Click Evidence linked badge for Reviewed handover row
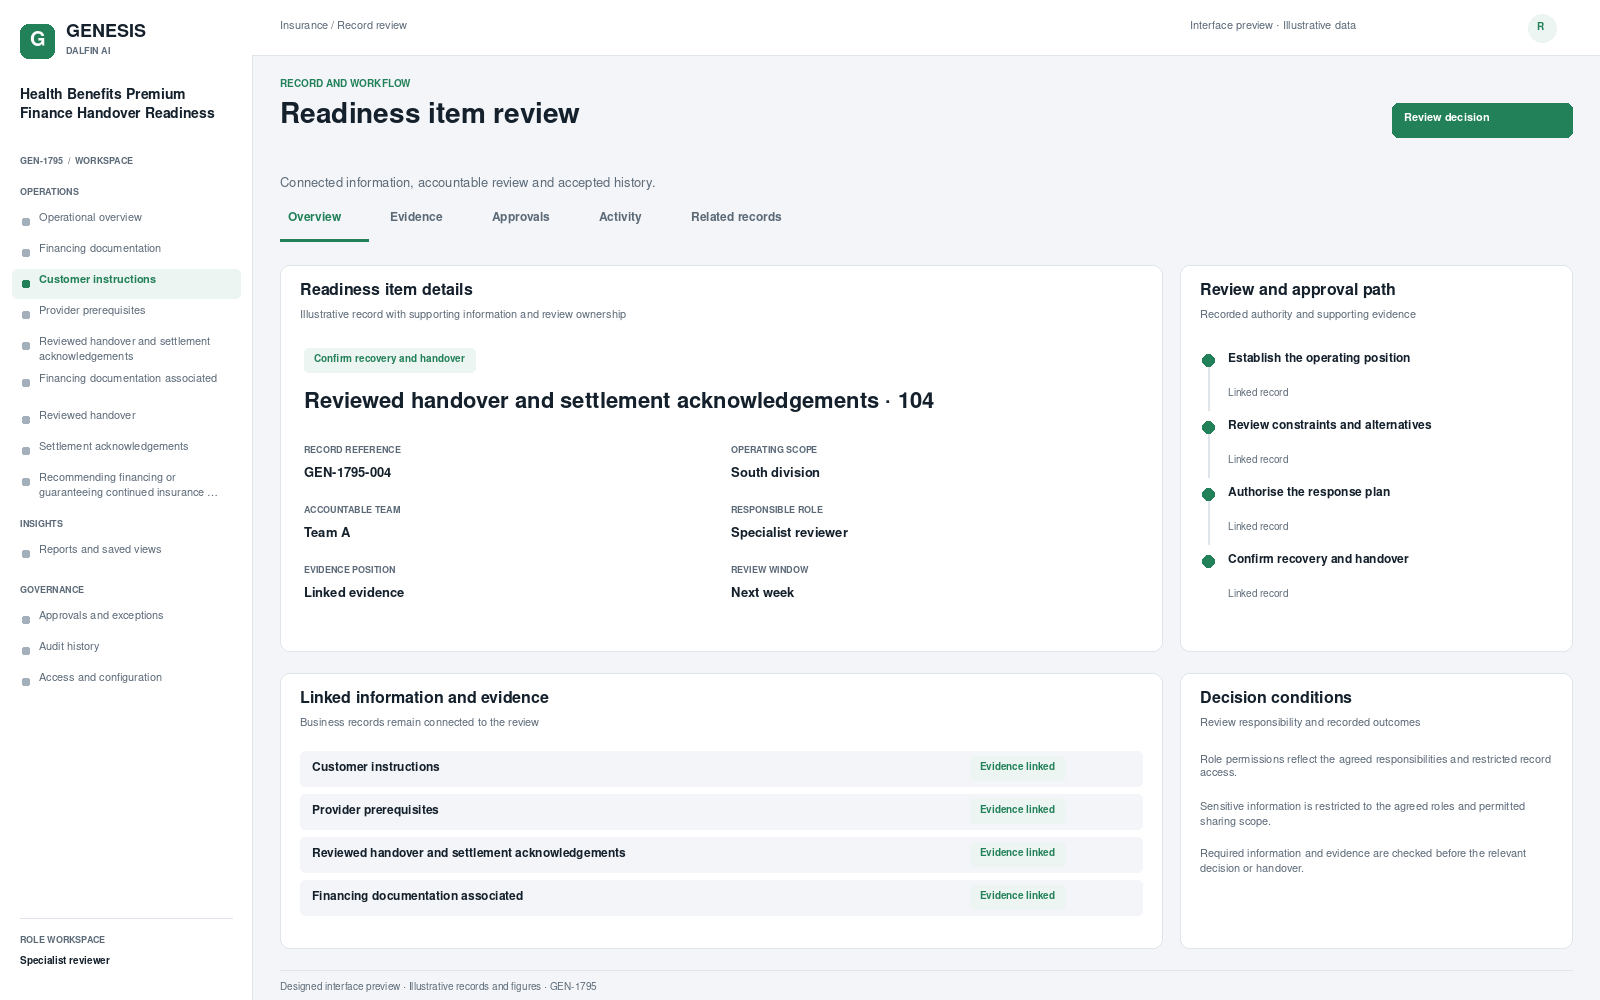This screenshot has width=1600, height=1000. (x=1017, y=853)
